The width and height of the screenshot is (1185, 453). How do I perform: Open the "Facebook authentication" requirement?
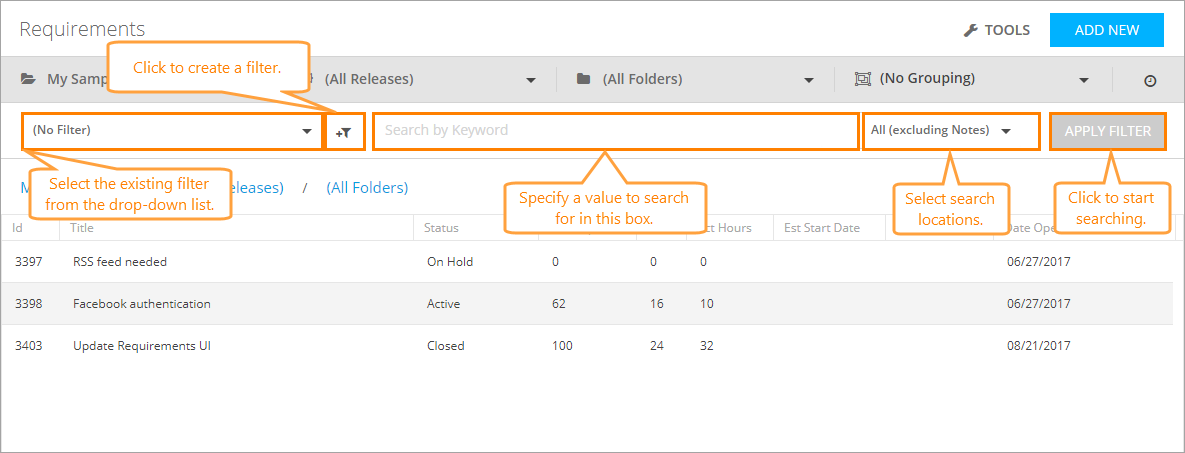point(142,304)
